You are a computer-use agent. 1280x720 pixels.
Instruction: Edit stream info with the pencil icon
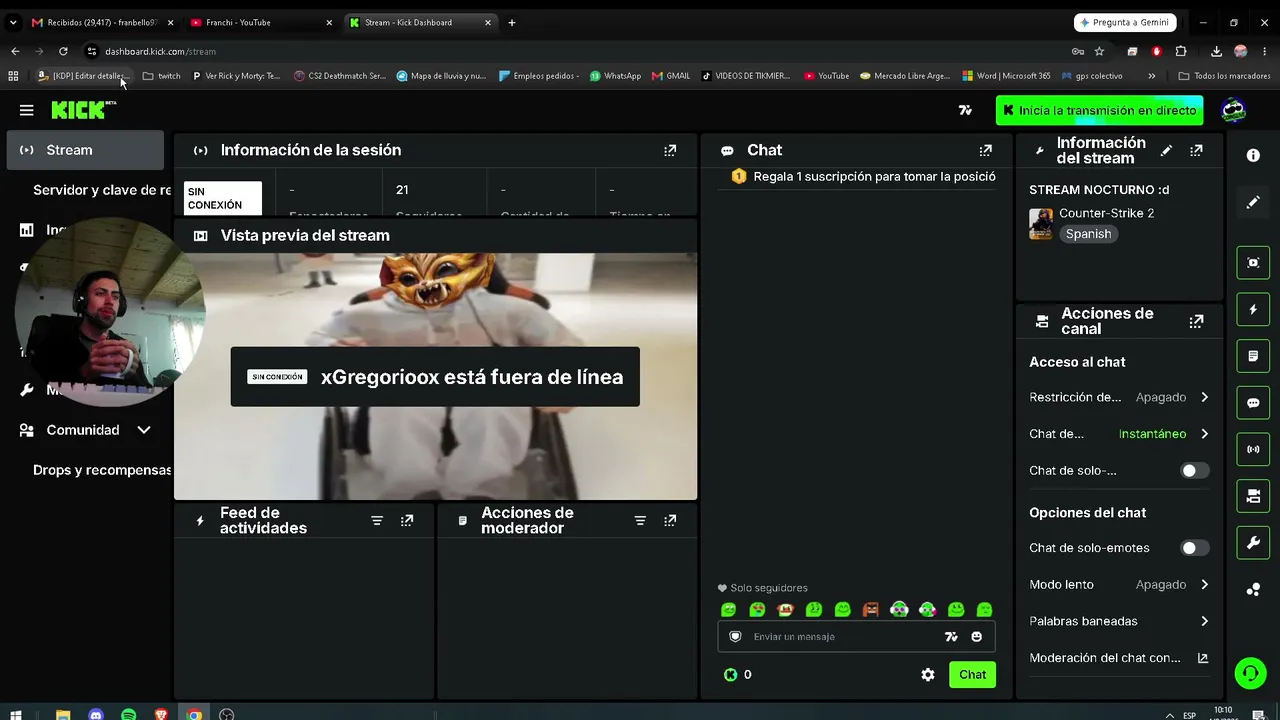pyautogui.click(x=1166, y=150)
